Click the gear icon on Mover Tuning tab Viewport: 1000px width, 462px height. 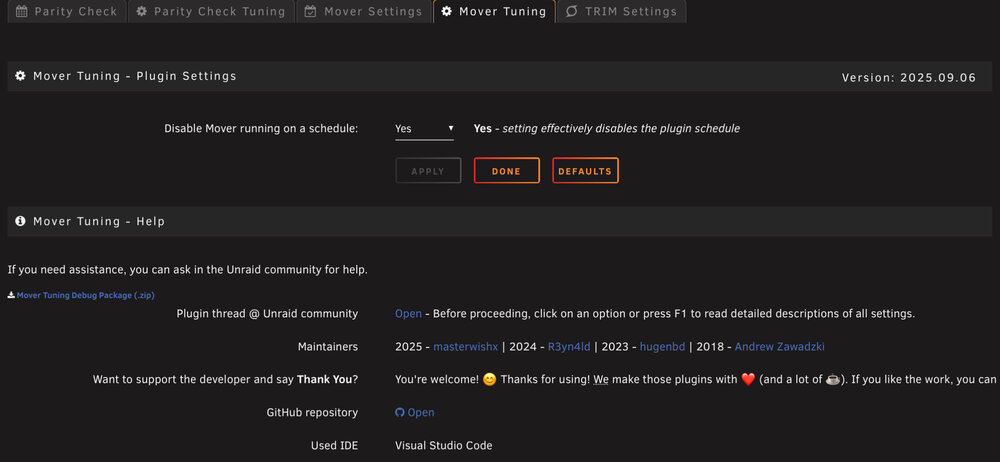[446, 11]
